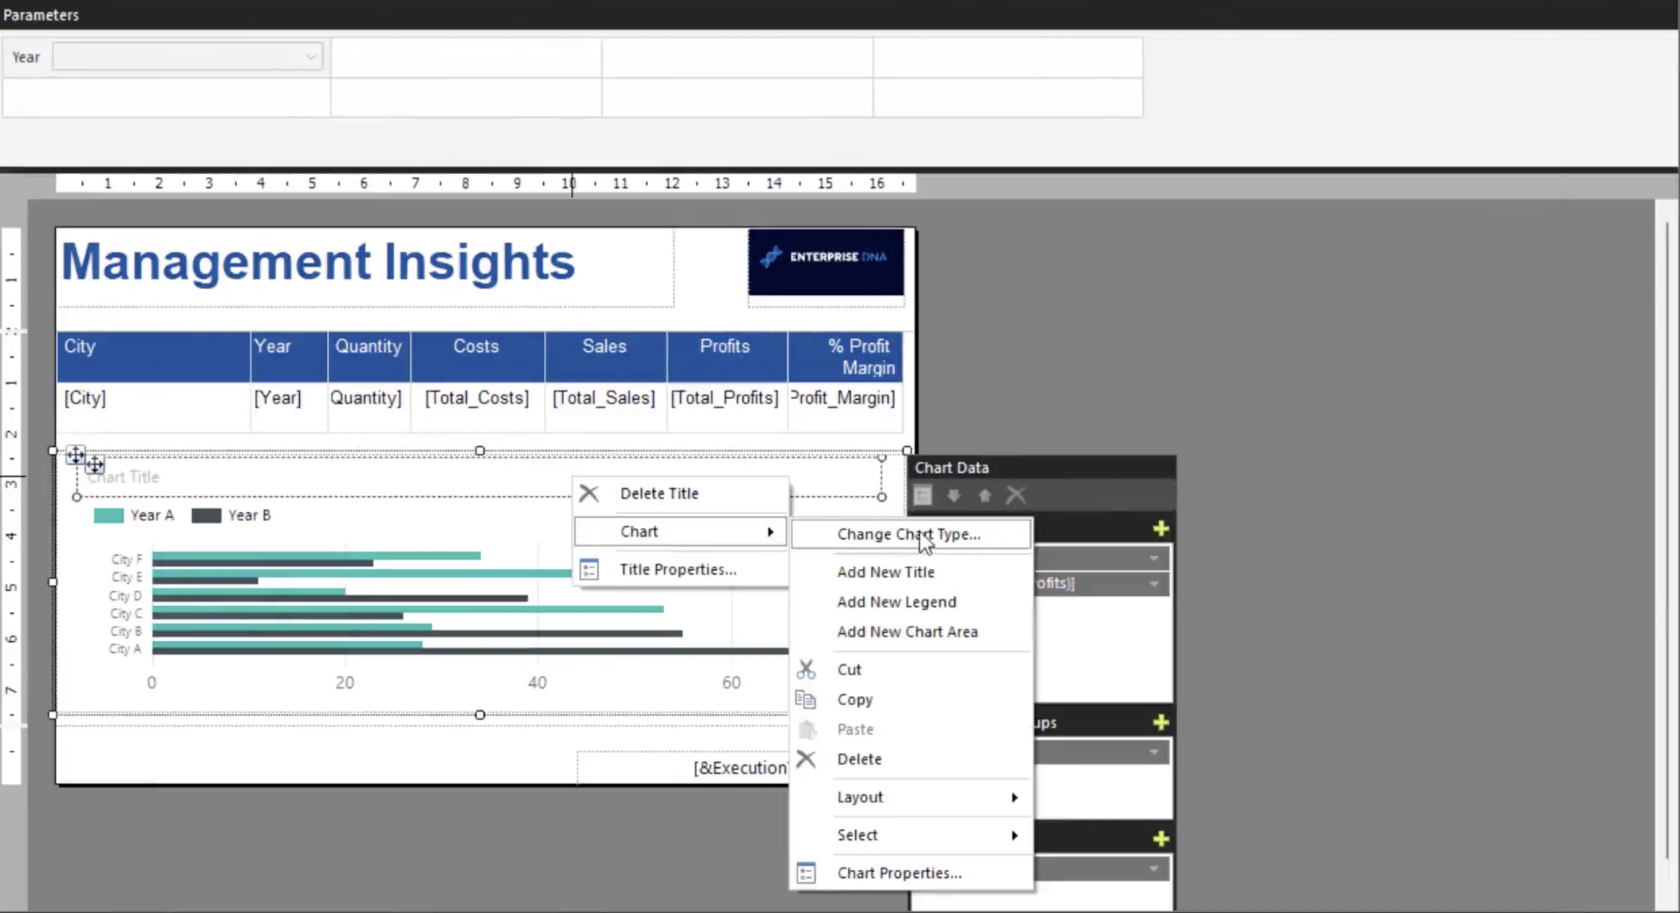Image resolution: width=1680 pixels, height=913 pixels.
Task: Click the [Total_Costs] data cell
Action: (478, 407)
